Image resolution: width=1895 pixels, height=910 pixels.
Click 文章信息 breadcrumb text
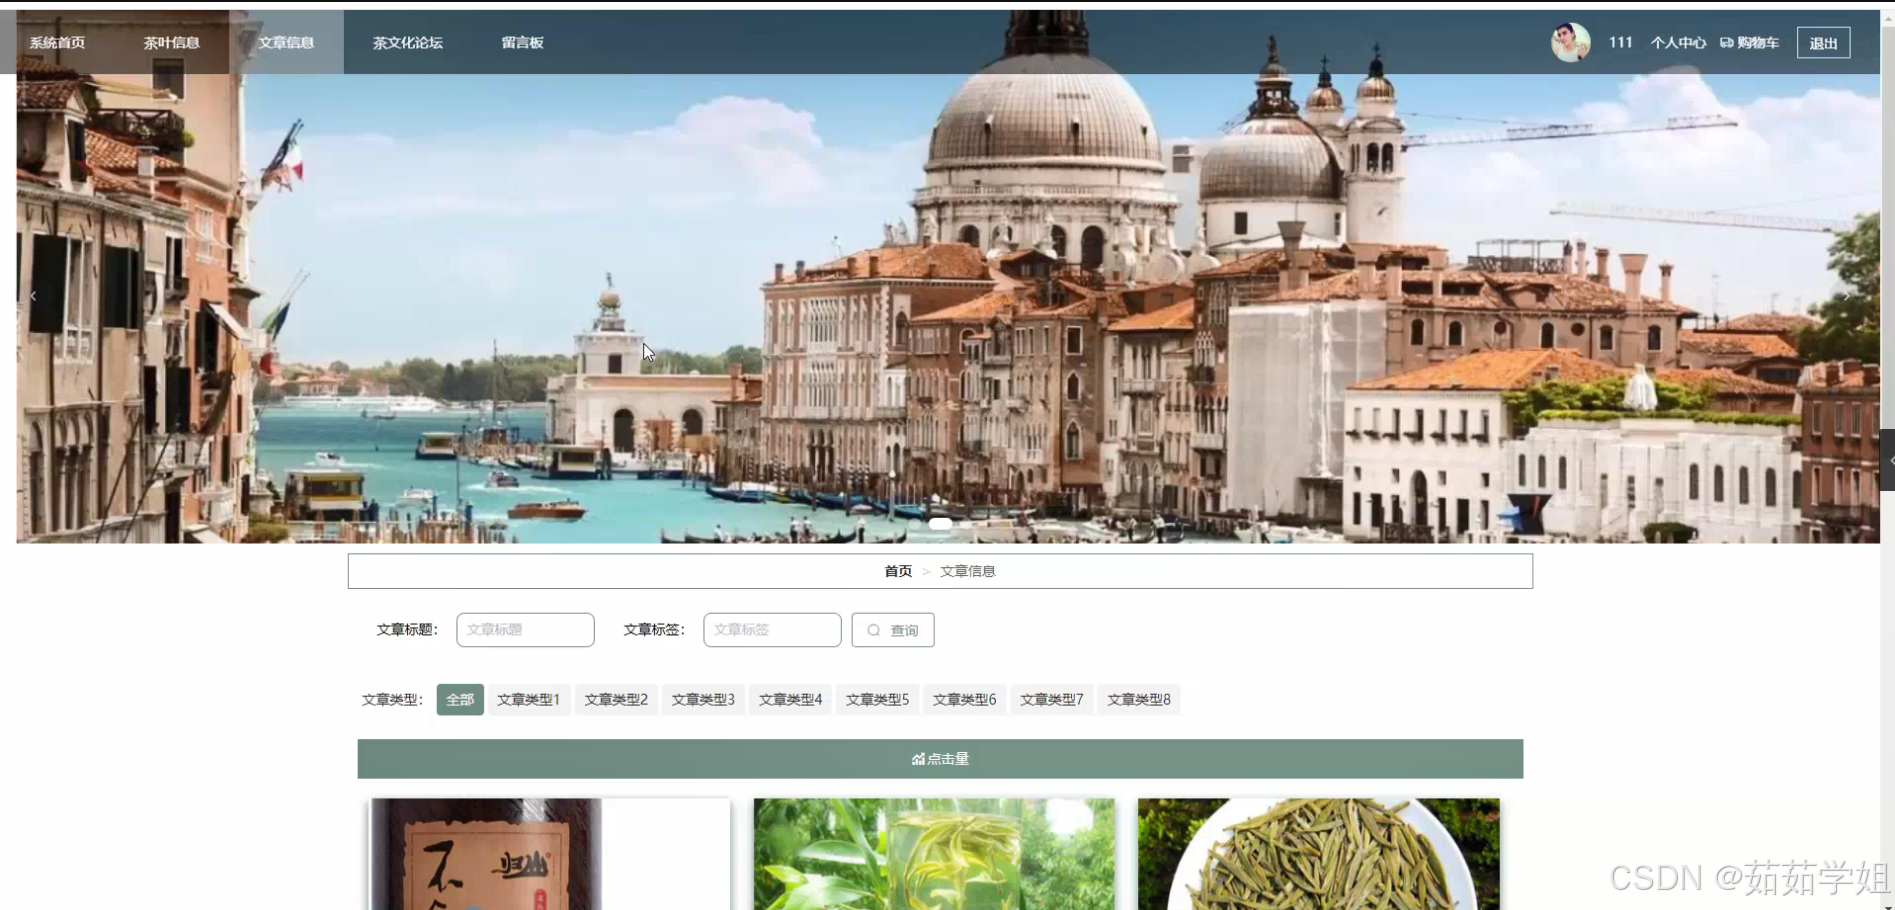pyautogui.click(x=967, y=571)
